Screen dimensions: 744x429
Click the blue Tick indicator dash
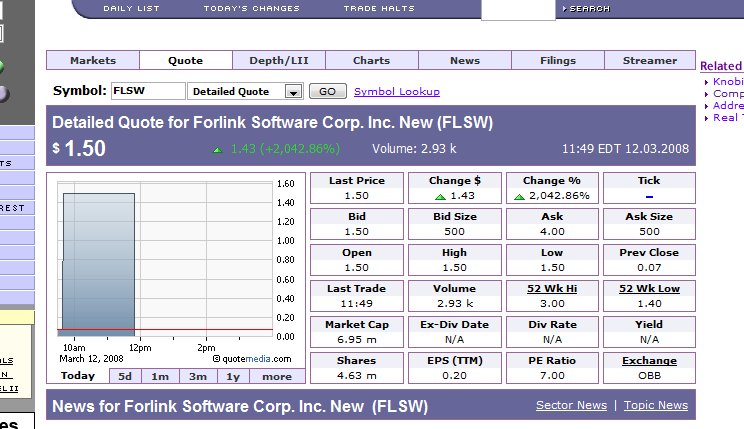pyautogui.click(x=648, y=197)
